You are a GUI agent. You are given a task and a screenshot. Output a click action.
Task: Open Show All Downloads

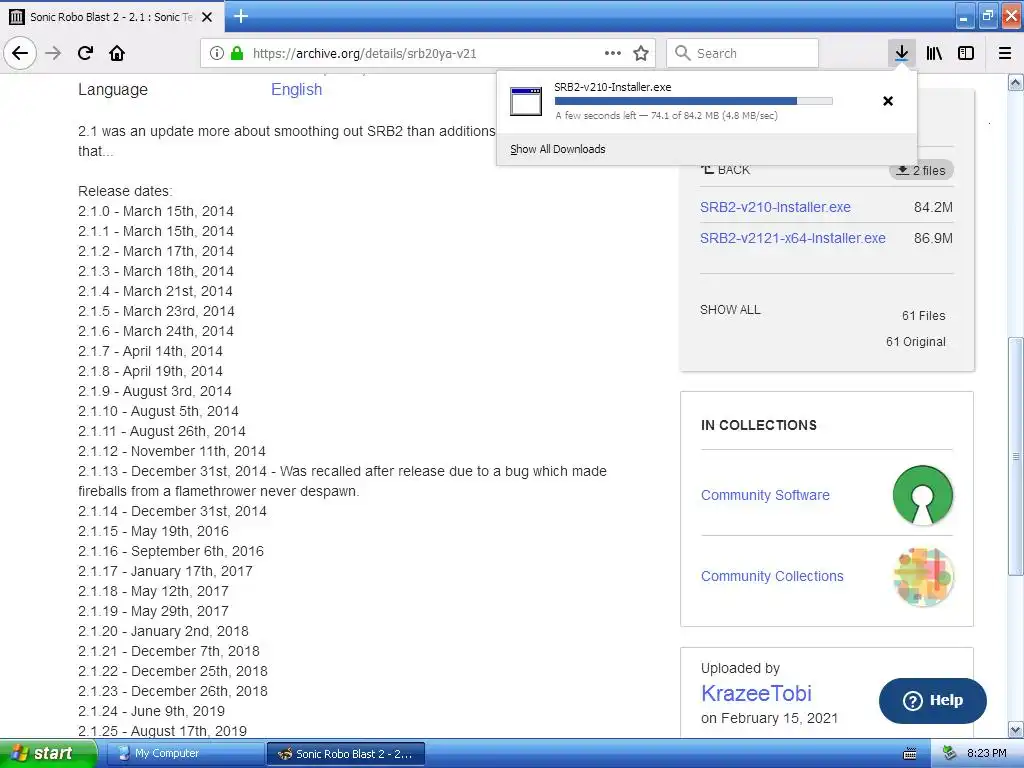tap(558, 149)
